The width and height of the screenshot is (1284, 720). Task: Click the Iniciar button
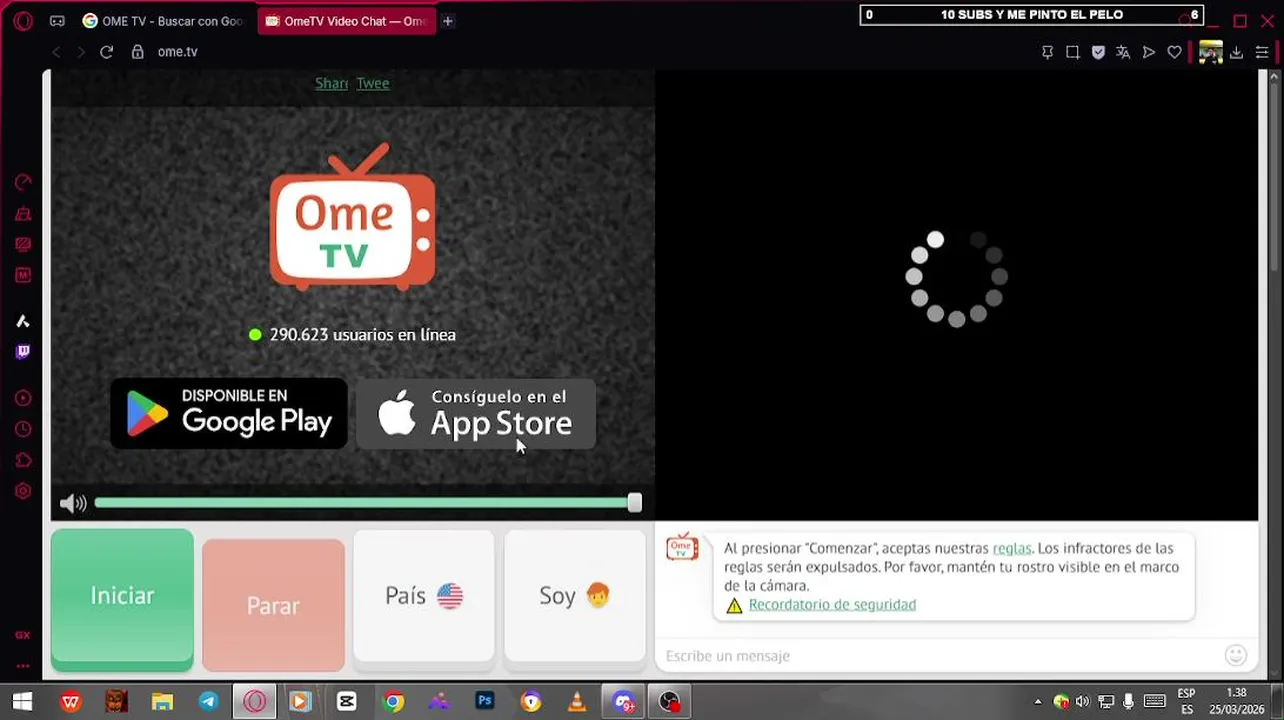(x=122, y=598)
